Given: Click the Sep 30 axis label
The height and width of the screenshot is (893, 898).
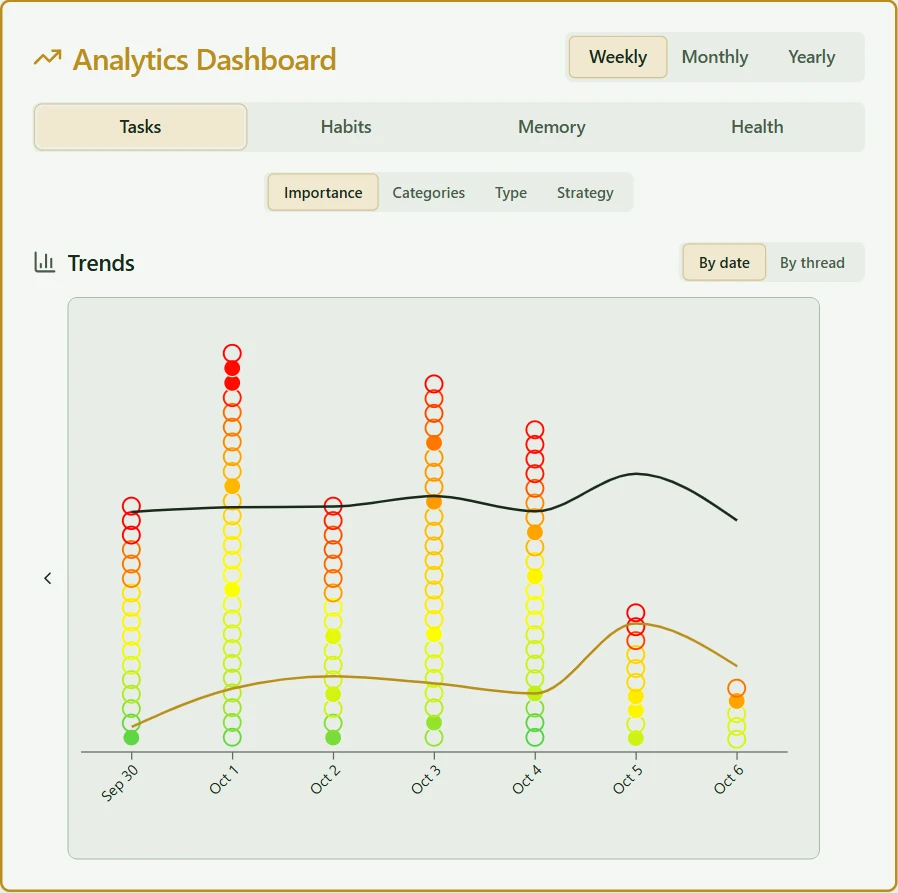Looking at the screenshot, I should click(119, 783).
